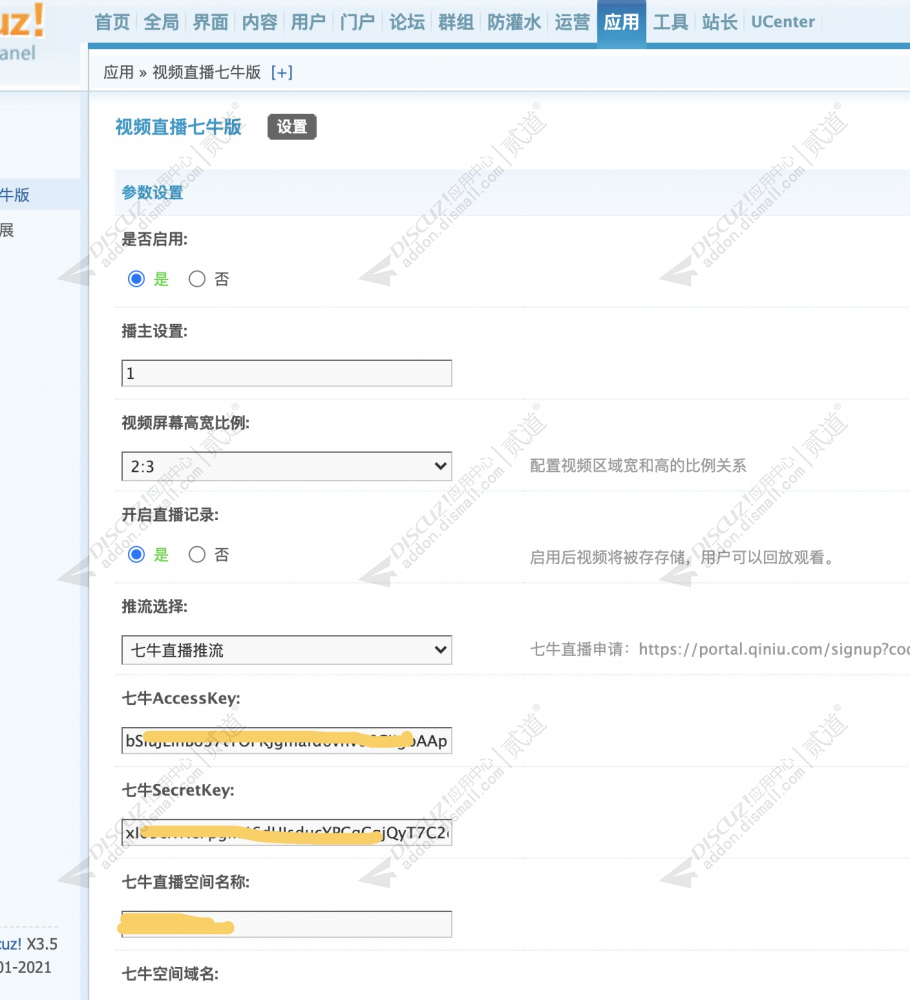Click the 开启直播记录: label
The height and width of the screenshot is (1000, 910).
click(x=170, y=515)
